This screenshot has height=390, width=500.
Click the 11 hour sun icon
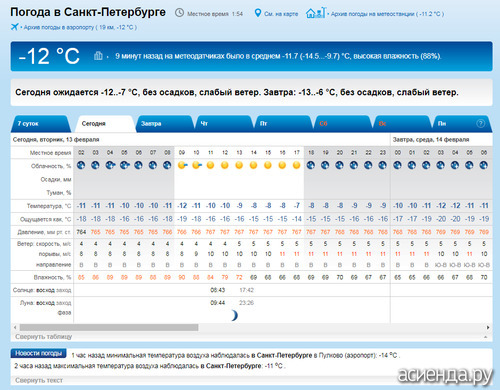pyautogui.click(x=210, y=165)
